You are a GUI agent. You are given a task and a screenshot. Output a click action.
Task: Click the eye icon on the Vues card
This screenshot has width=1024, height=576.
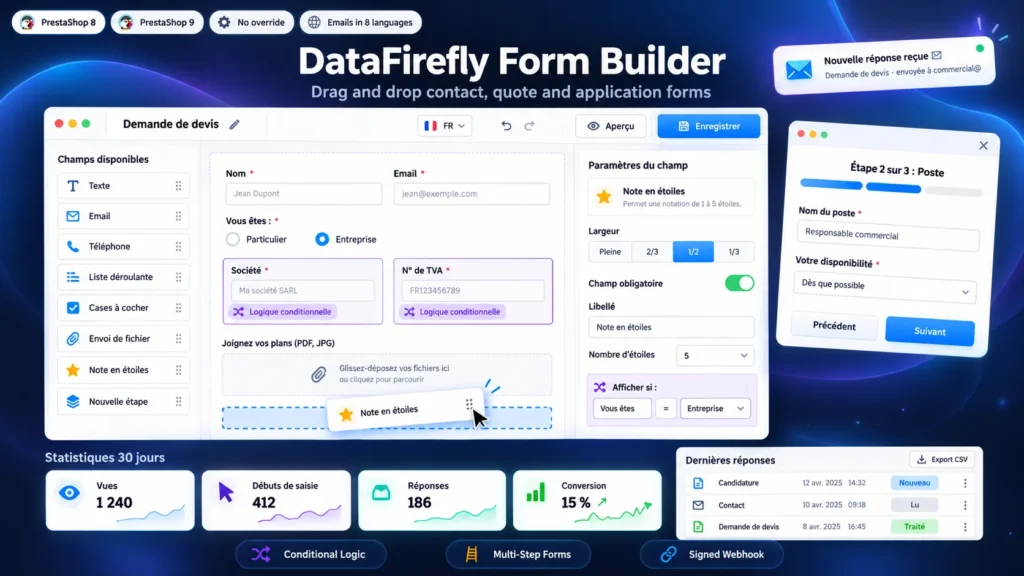[69, 492]
